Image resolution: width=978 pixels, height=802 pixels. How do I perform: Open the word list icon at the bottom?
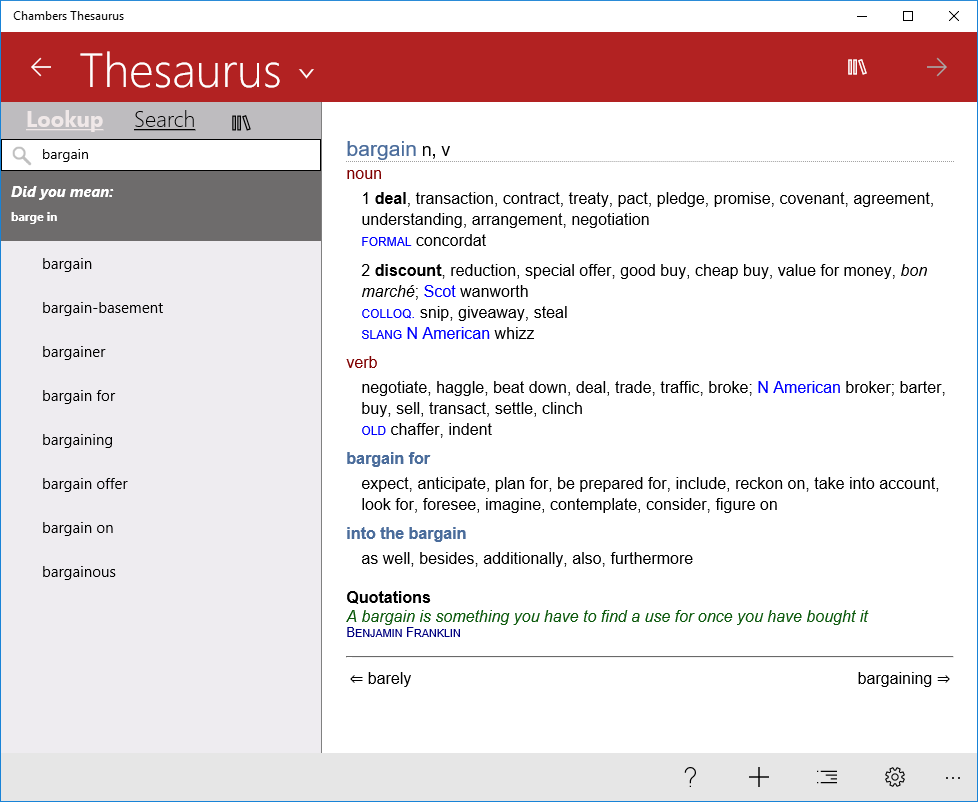click(826, 777)
